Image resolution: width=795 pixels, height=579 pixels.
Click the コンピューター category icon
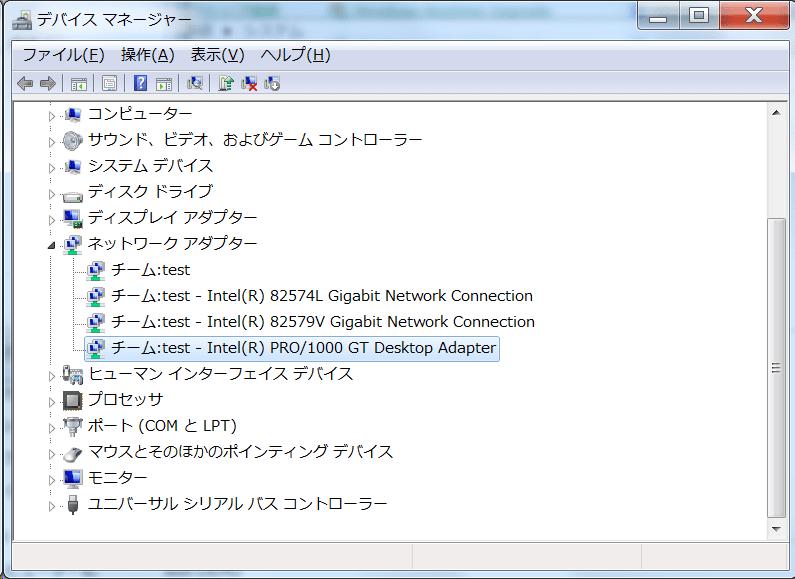tap(73, 115)
